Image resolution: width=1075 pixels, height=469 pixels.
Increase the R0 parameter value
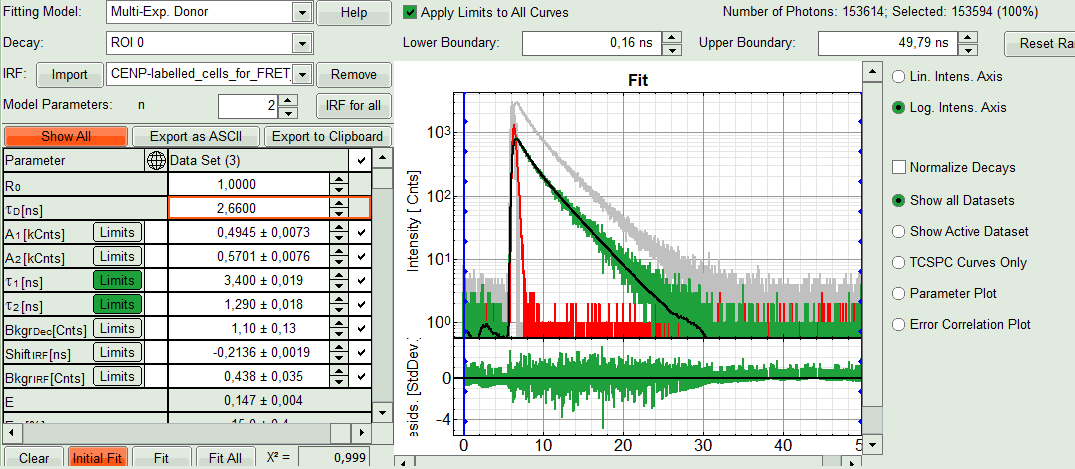click(x=340, y=180)
